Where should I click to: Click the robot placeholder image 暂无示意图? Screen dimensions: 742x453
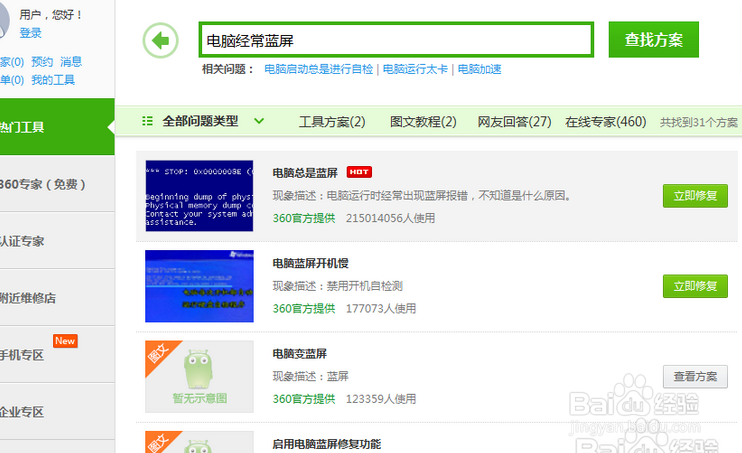tap(199, 376)
